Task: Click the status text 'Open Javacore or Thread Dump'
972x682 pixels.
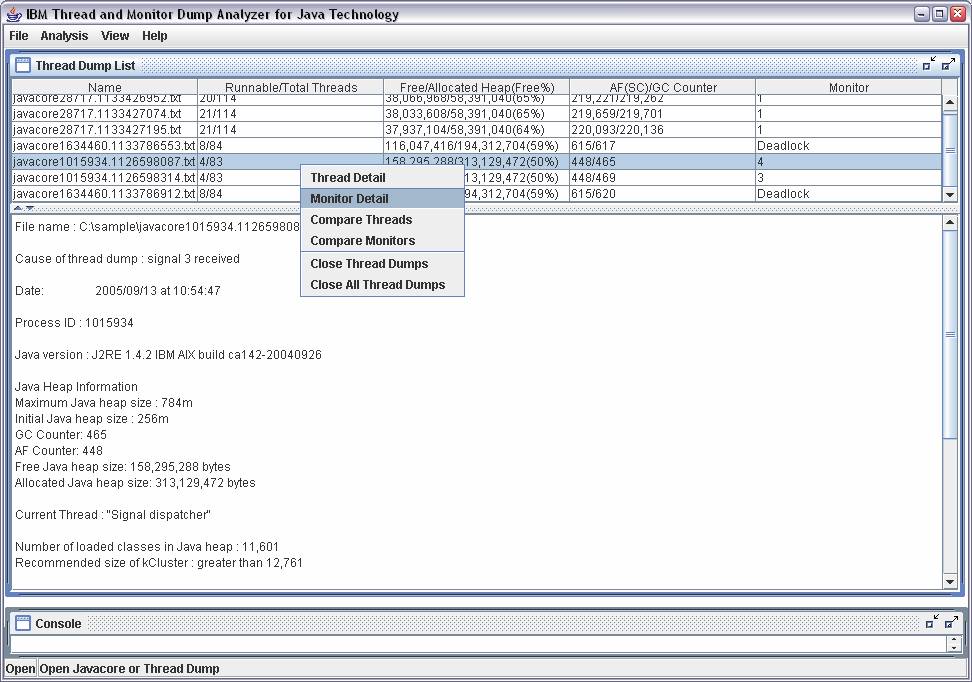Action: (129, 668)
